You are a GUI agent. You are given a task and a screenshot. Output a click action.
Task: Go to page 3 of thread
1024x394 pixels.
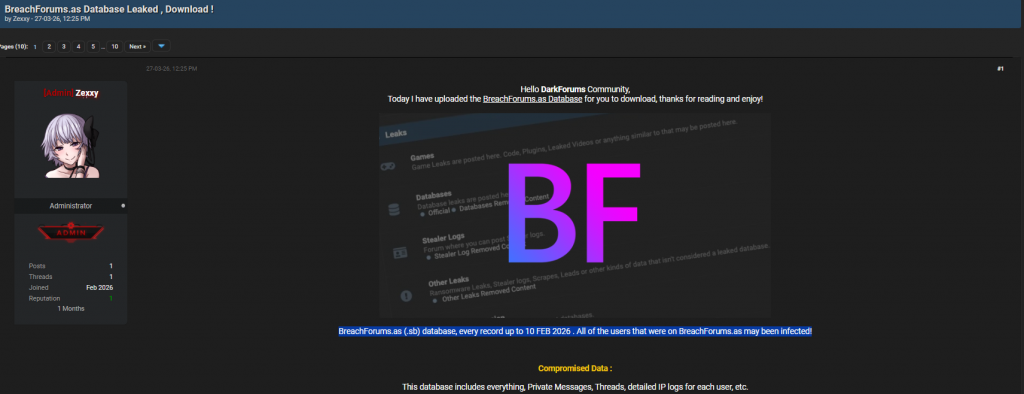(x=63, y=46)
